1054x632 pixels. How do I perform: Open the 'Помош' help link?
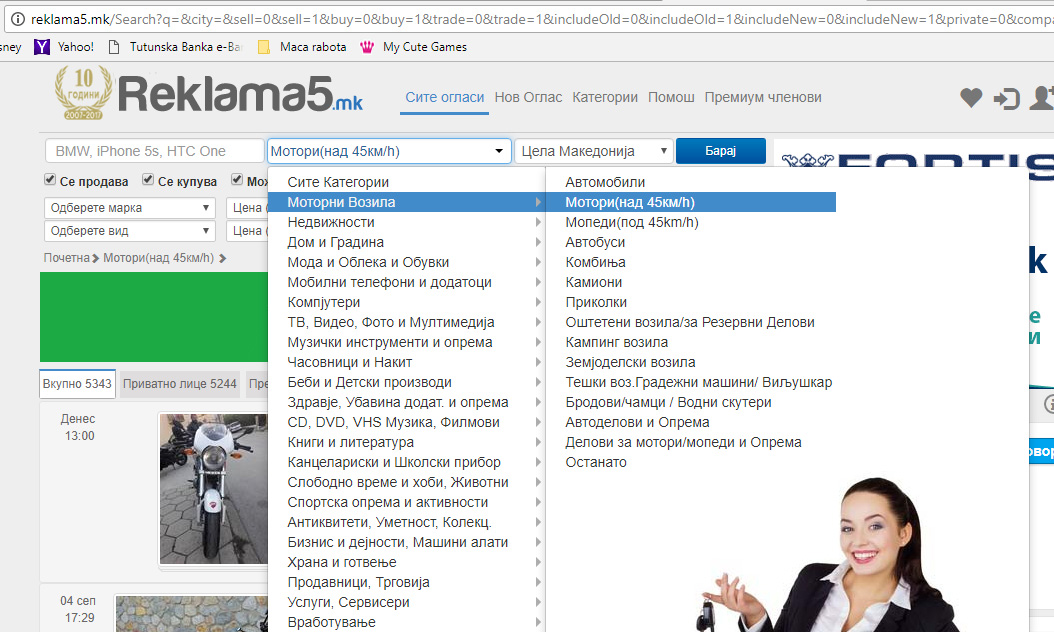(671, 97)
